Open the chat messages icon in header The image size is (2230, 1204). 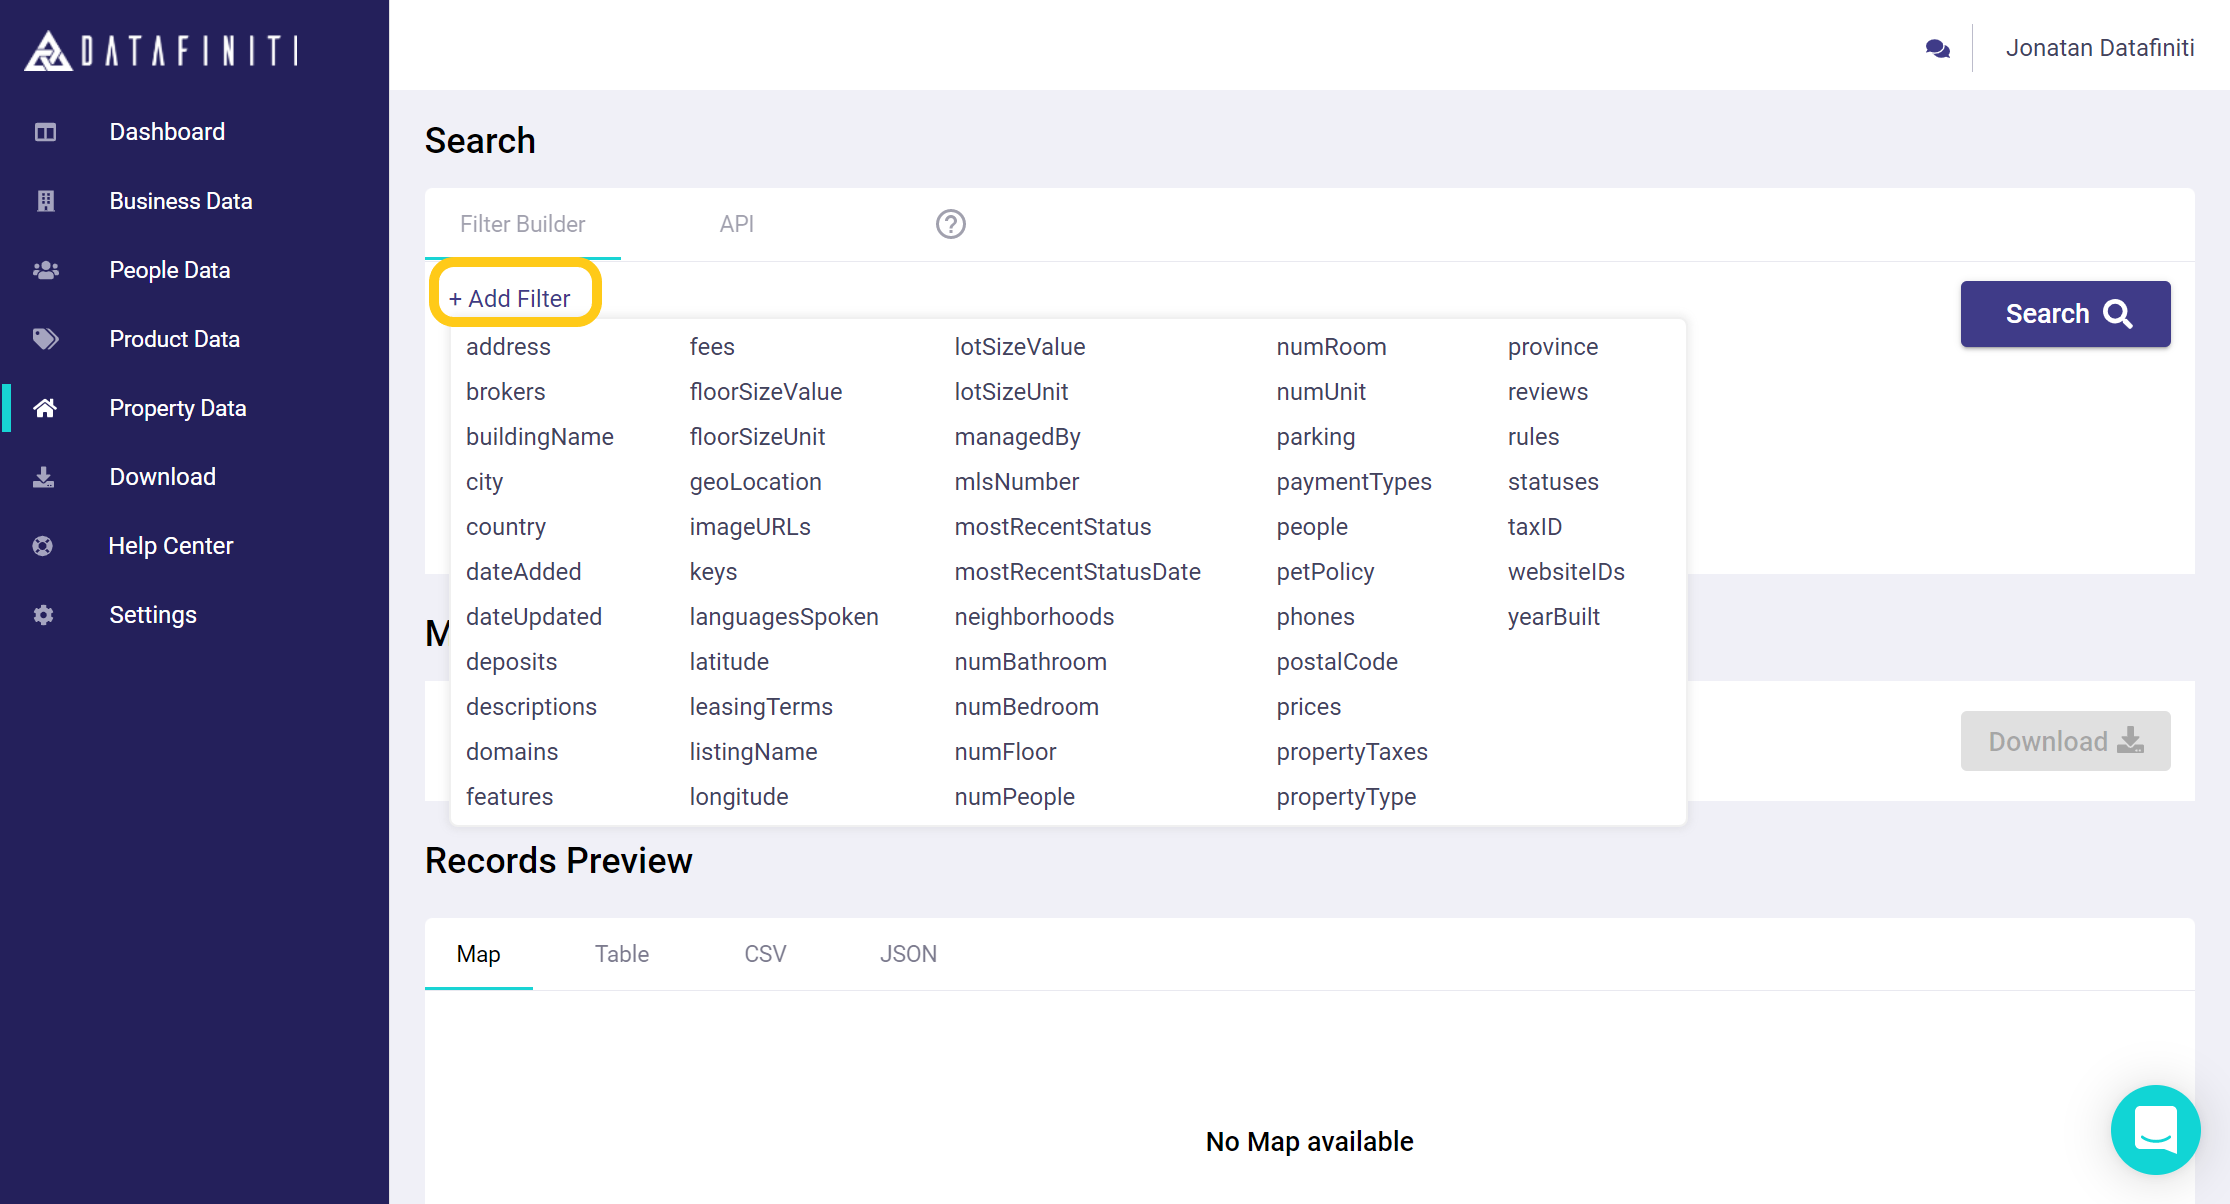click(1937, 48)
